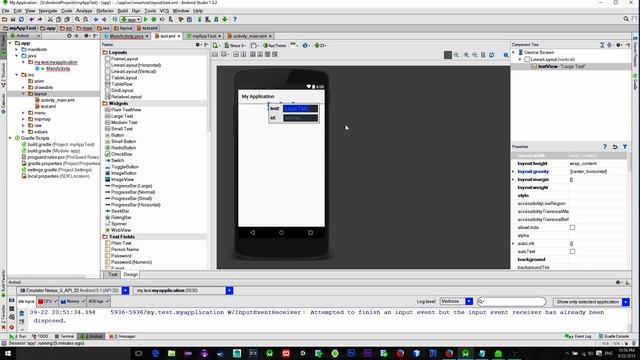
Task: Click the Component Tree expand-all icon
Action: click(602, 44)
